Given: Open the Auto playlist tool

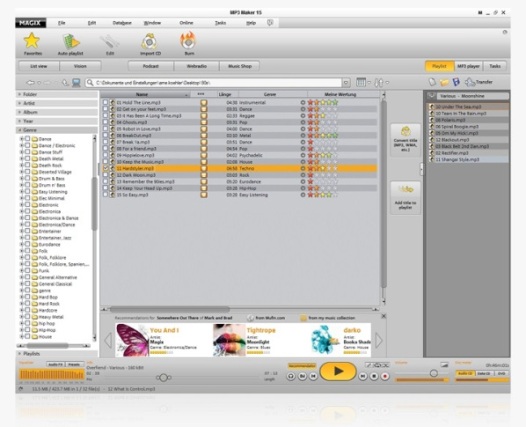Looking at the screenshot, I should tap(71, 42).
